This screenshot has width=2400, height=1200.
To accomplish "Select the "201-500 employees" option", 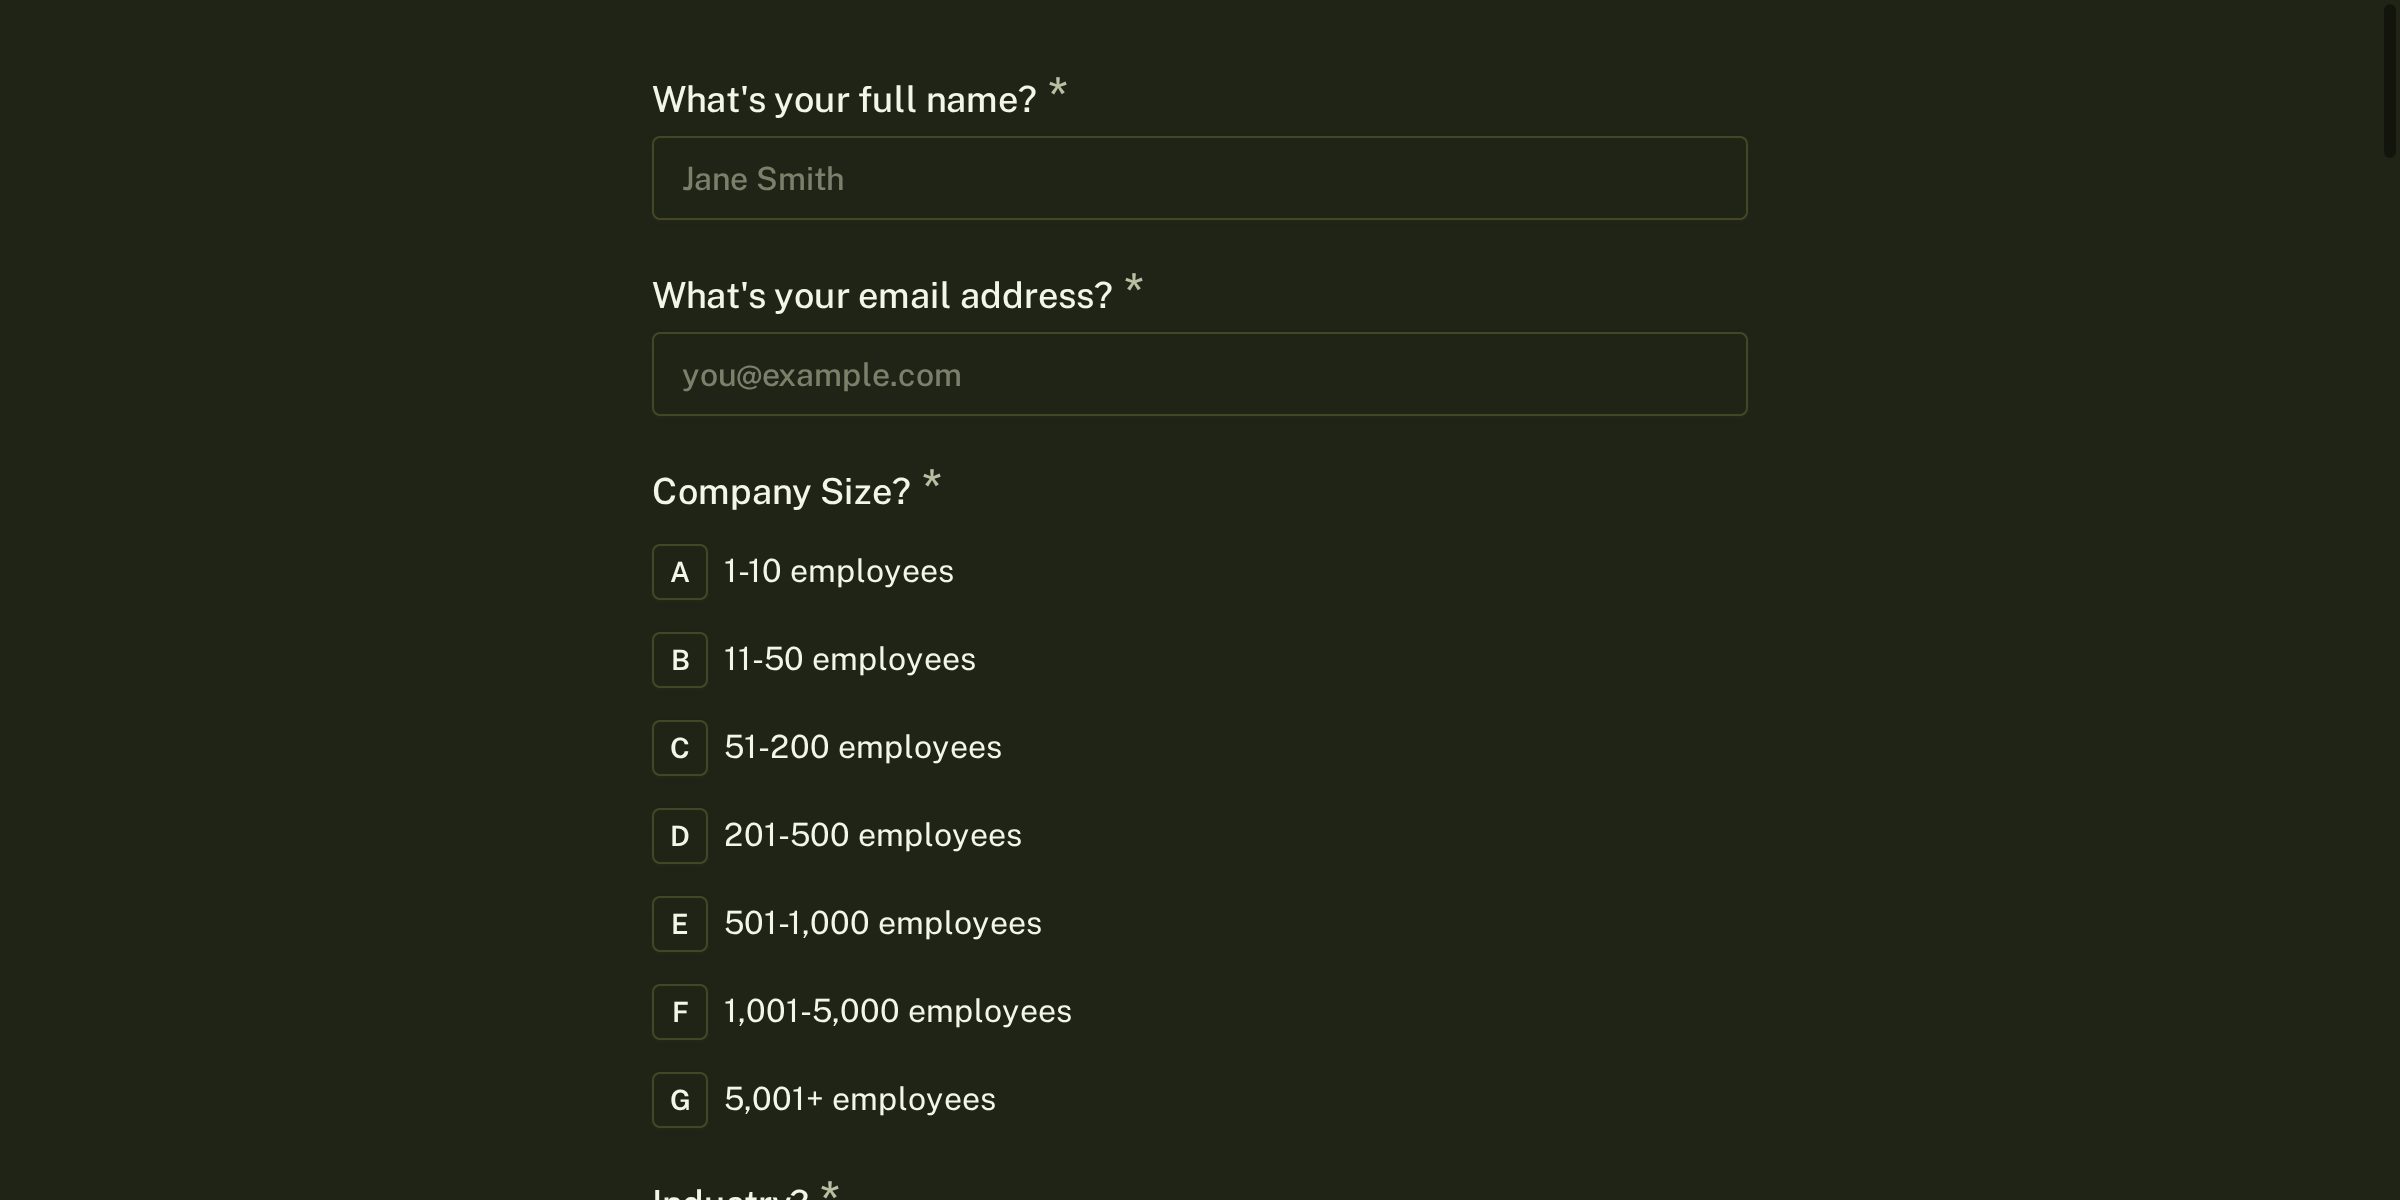I will click(872, 835).
